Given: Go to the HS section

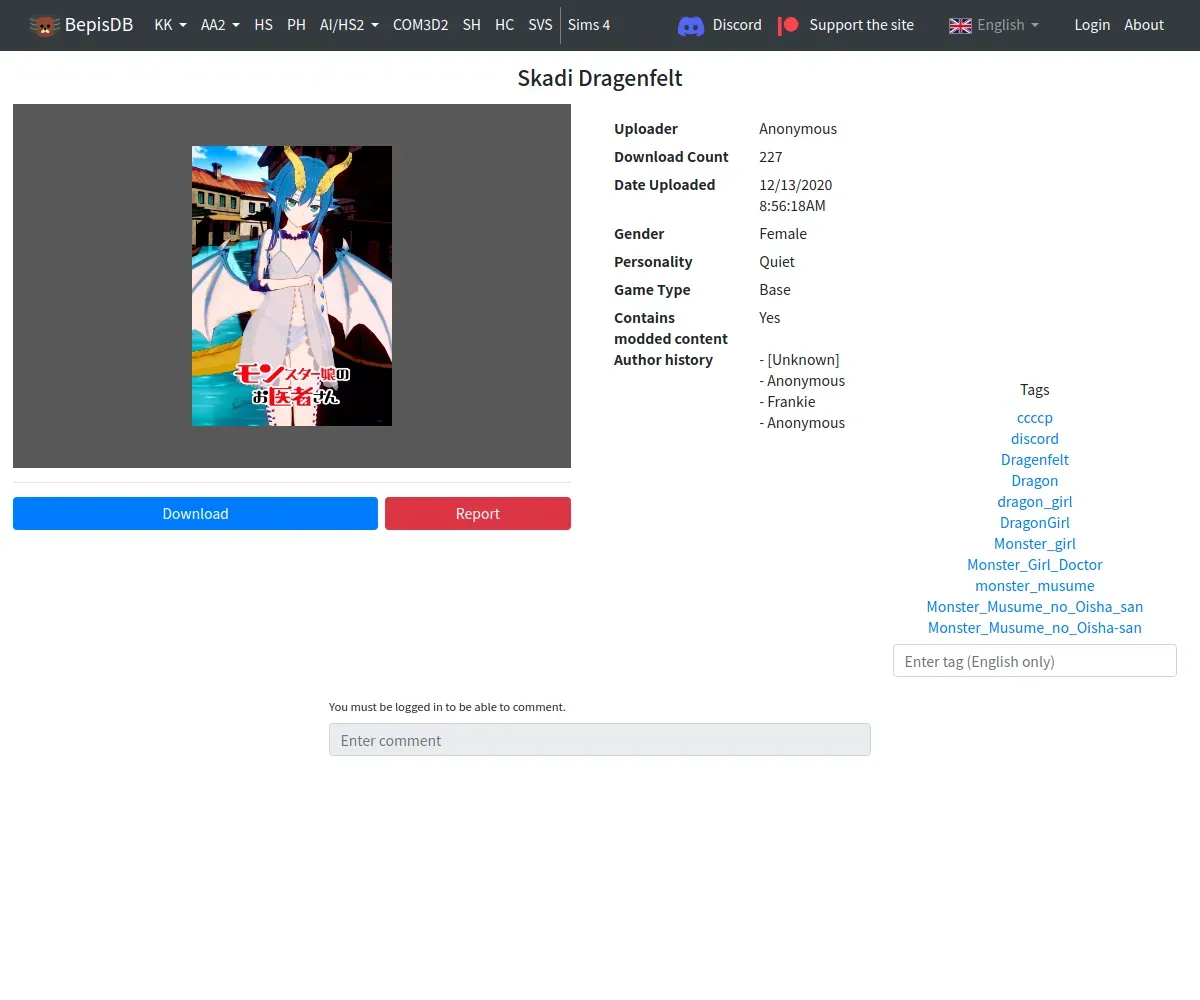Looking at the screenshot, I should (x=263, y=25).
